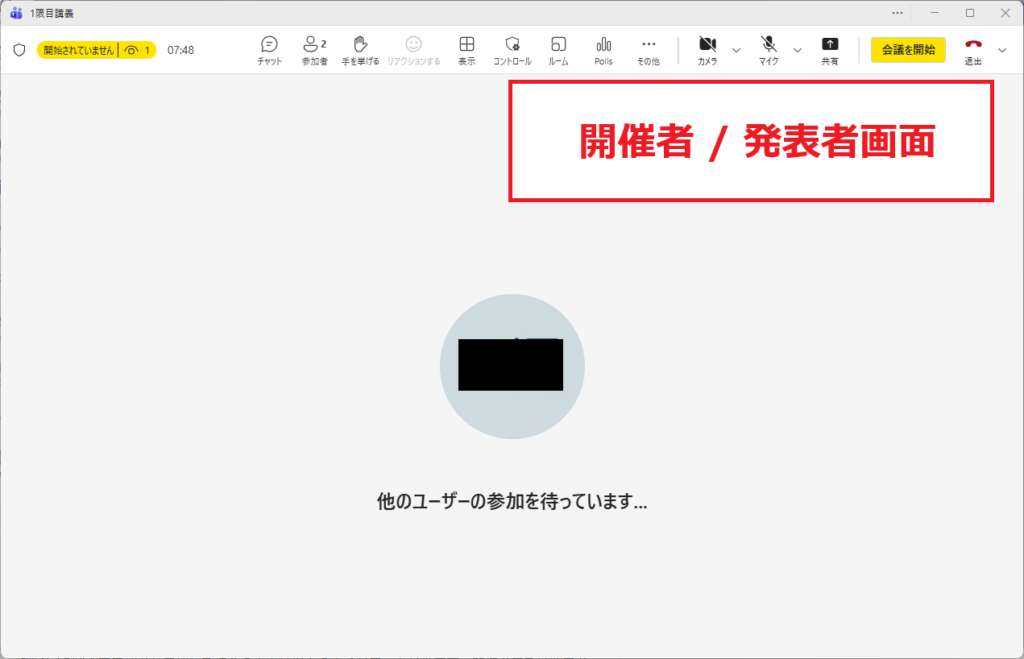Expand the microphone options dropdown arrow
The width and height of the screenshot is (1024, 659).
coord(797,50)
